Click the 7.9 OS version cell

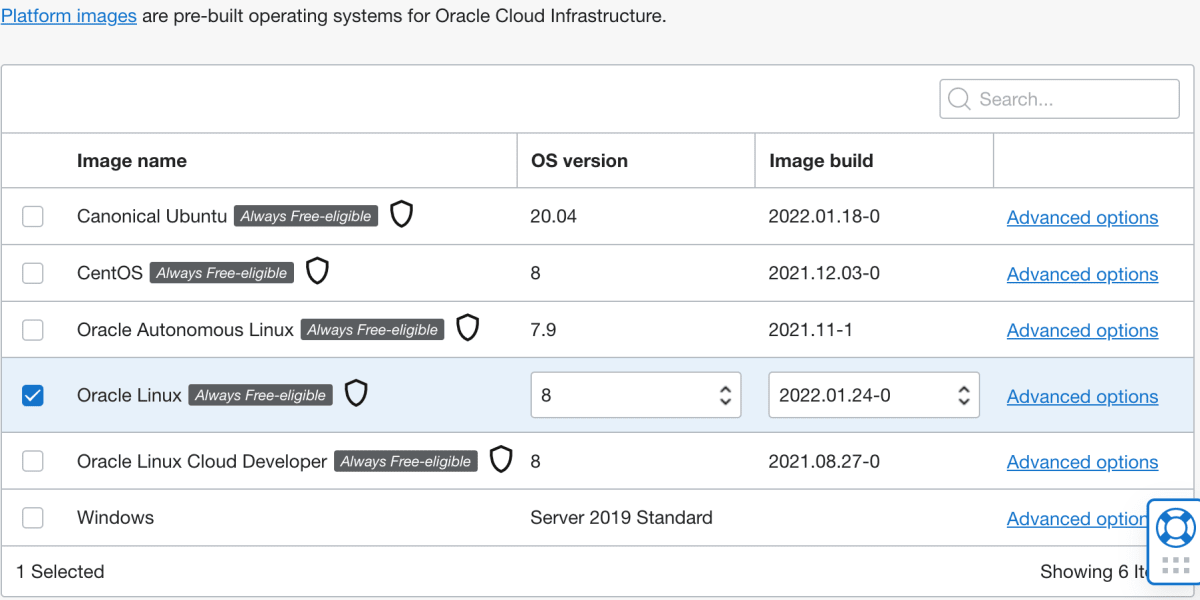(x=543, y=330)
